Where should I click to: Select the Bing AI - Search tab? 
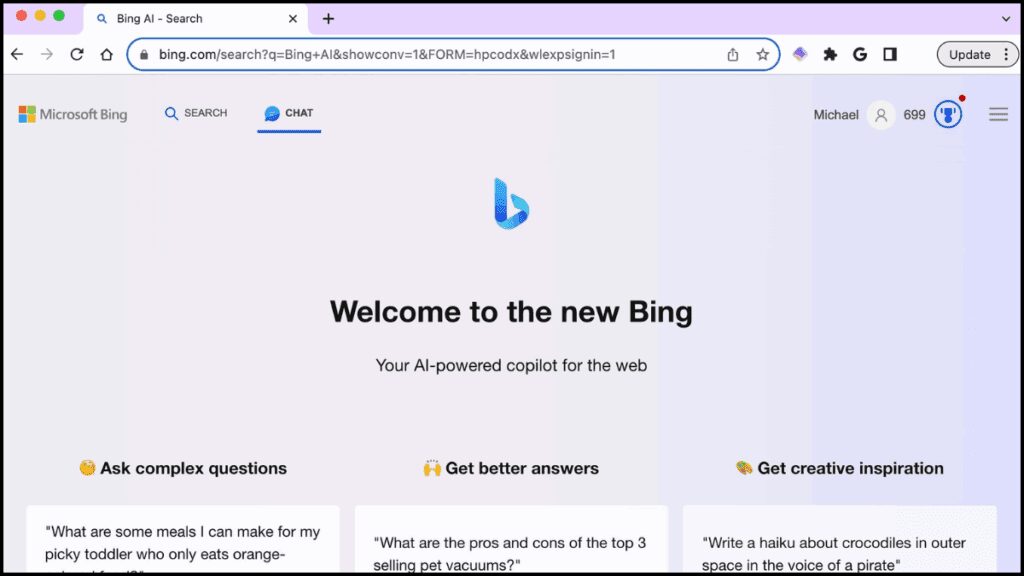(x=195, y=19)
